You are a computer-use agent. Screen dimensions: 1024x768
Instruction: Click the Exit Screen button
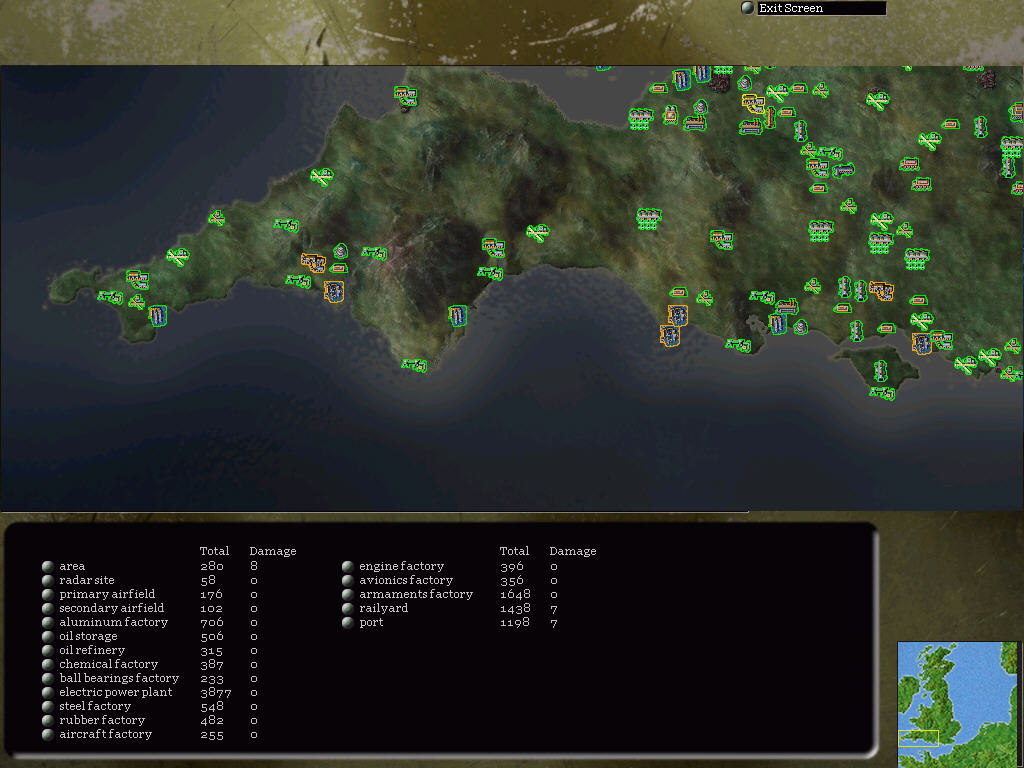pyautogui.click(x=814, y=8)
